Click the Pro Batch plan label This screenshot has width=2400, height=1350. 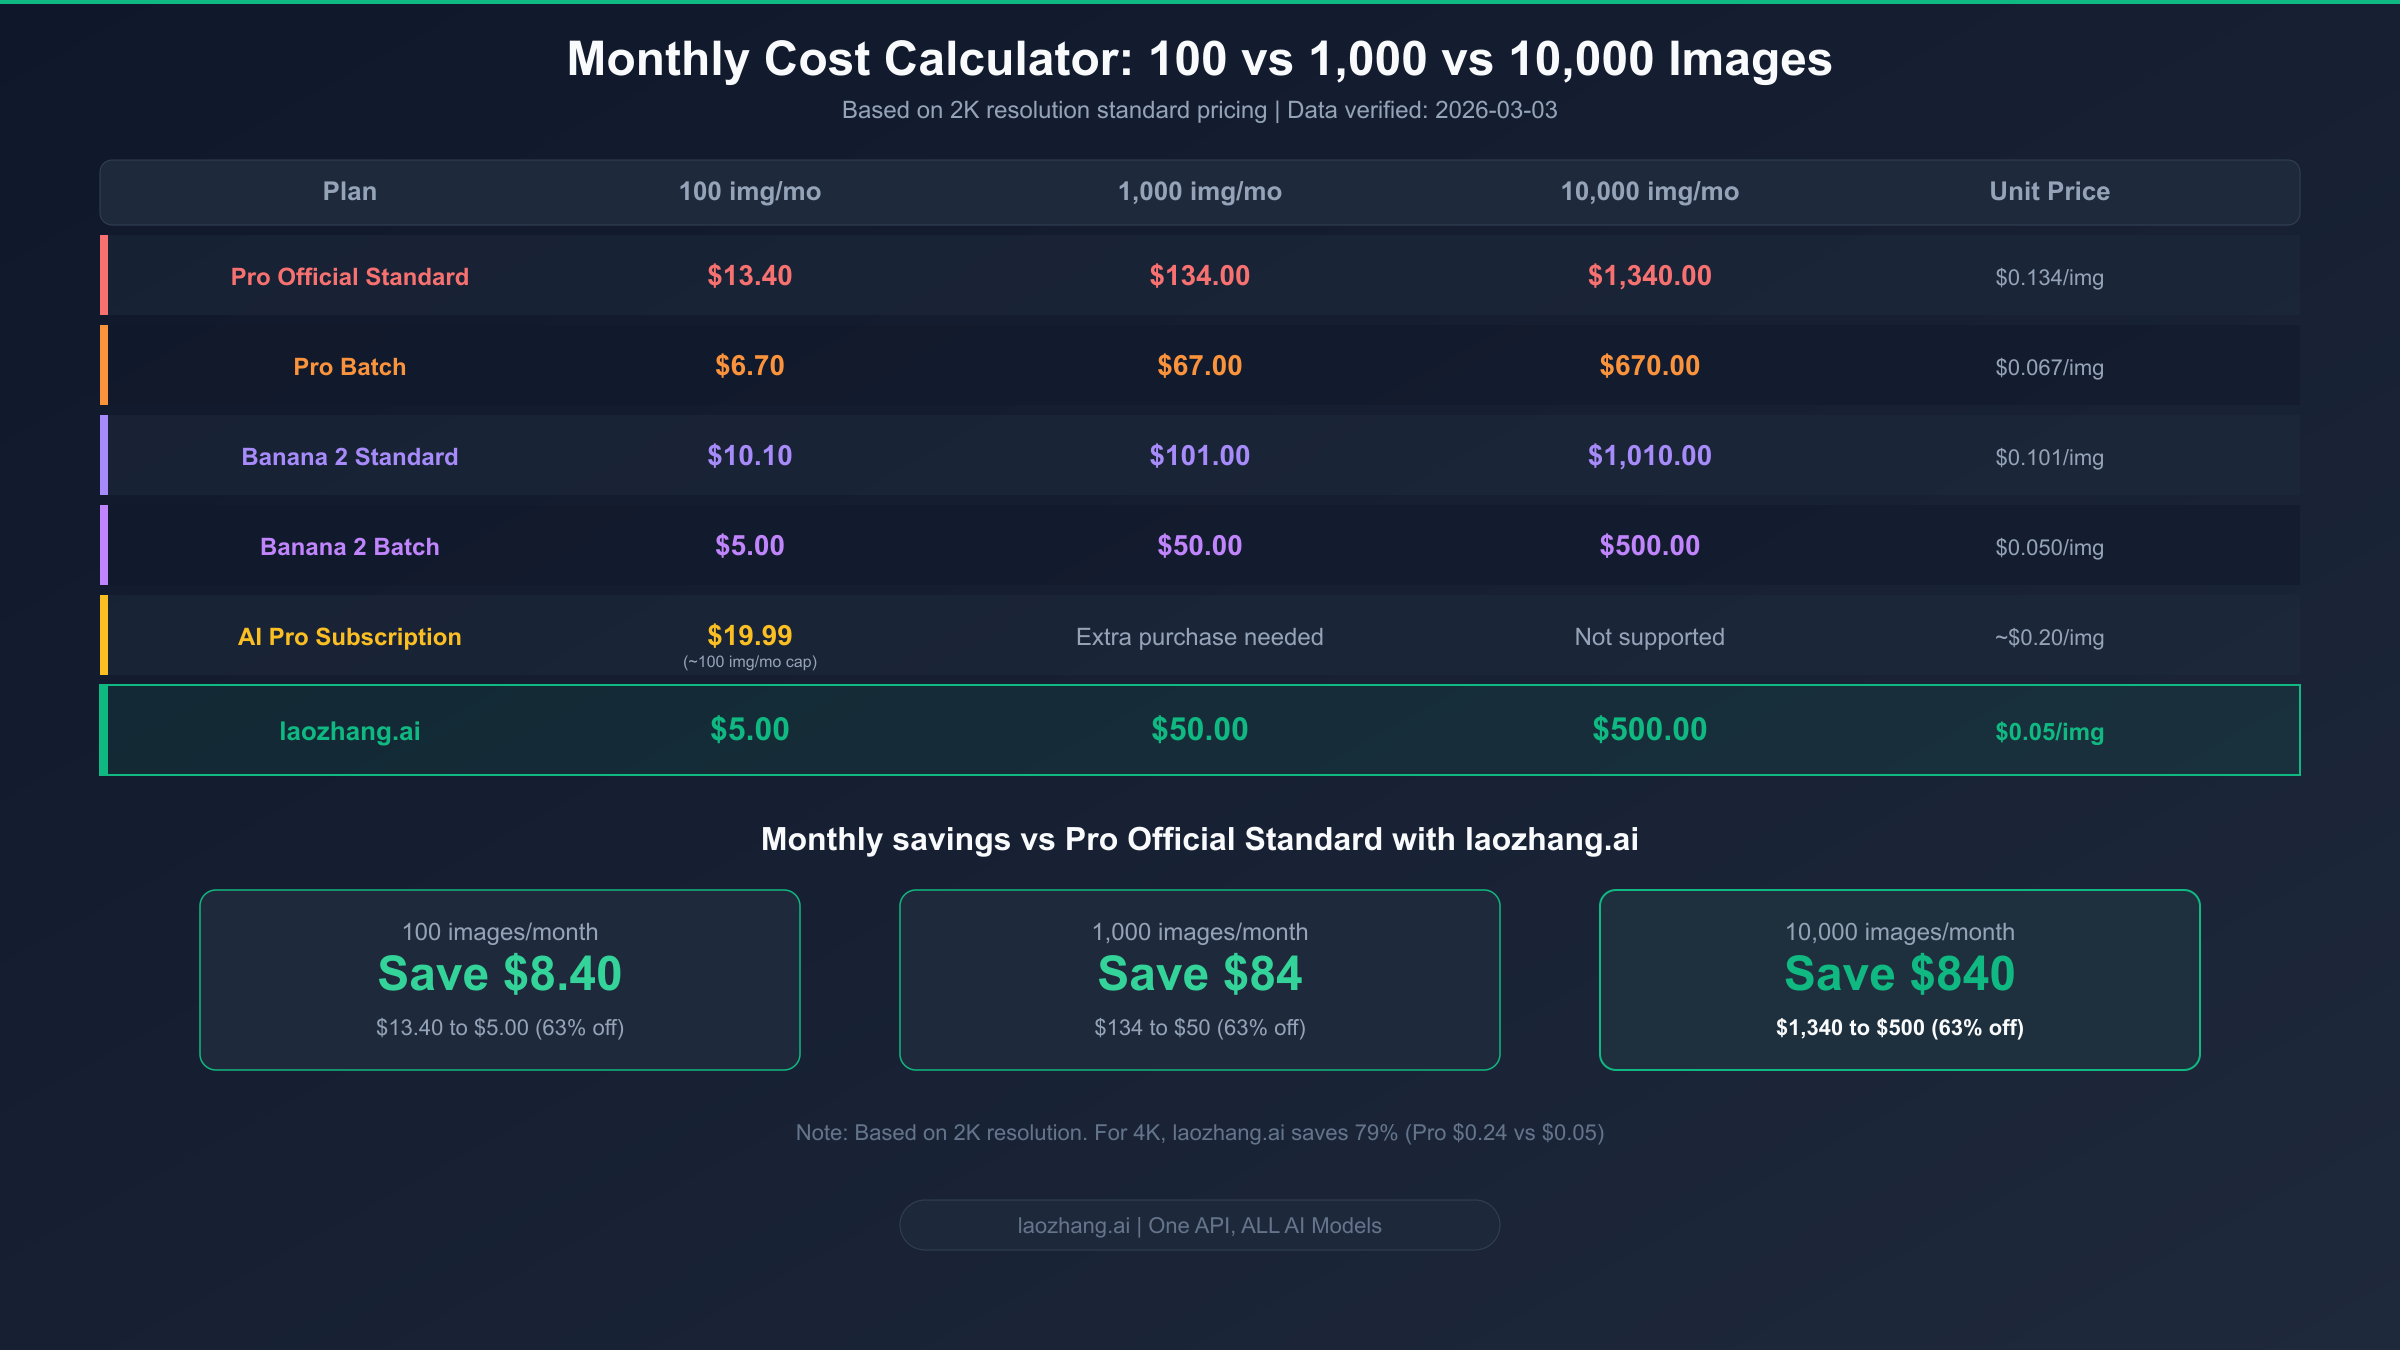click(x=350, y=366)
